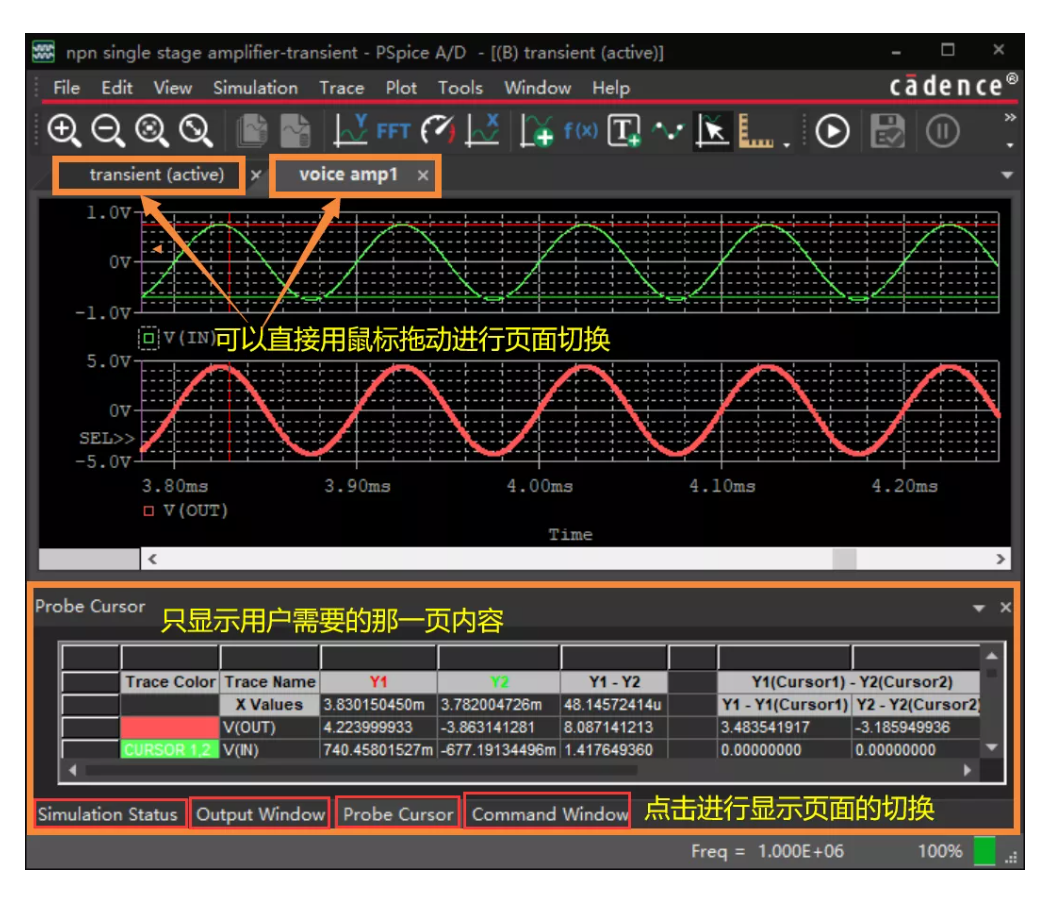Click the second greyed waveform file icon
1045x900 pixels.
point(295,130)
